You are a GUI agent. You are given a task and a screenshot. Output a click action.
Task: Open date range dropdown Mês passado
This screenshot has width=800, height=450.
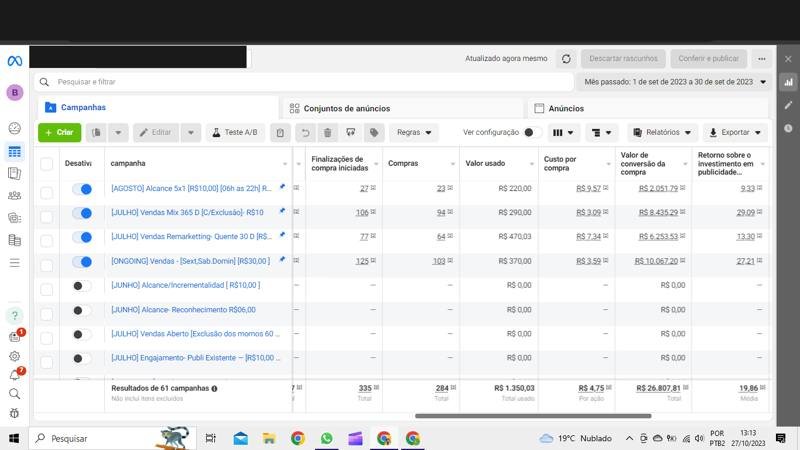(x=674, y=82)
